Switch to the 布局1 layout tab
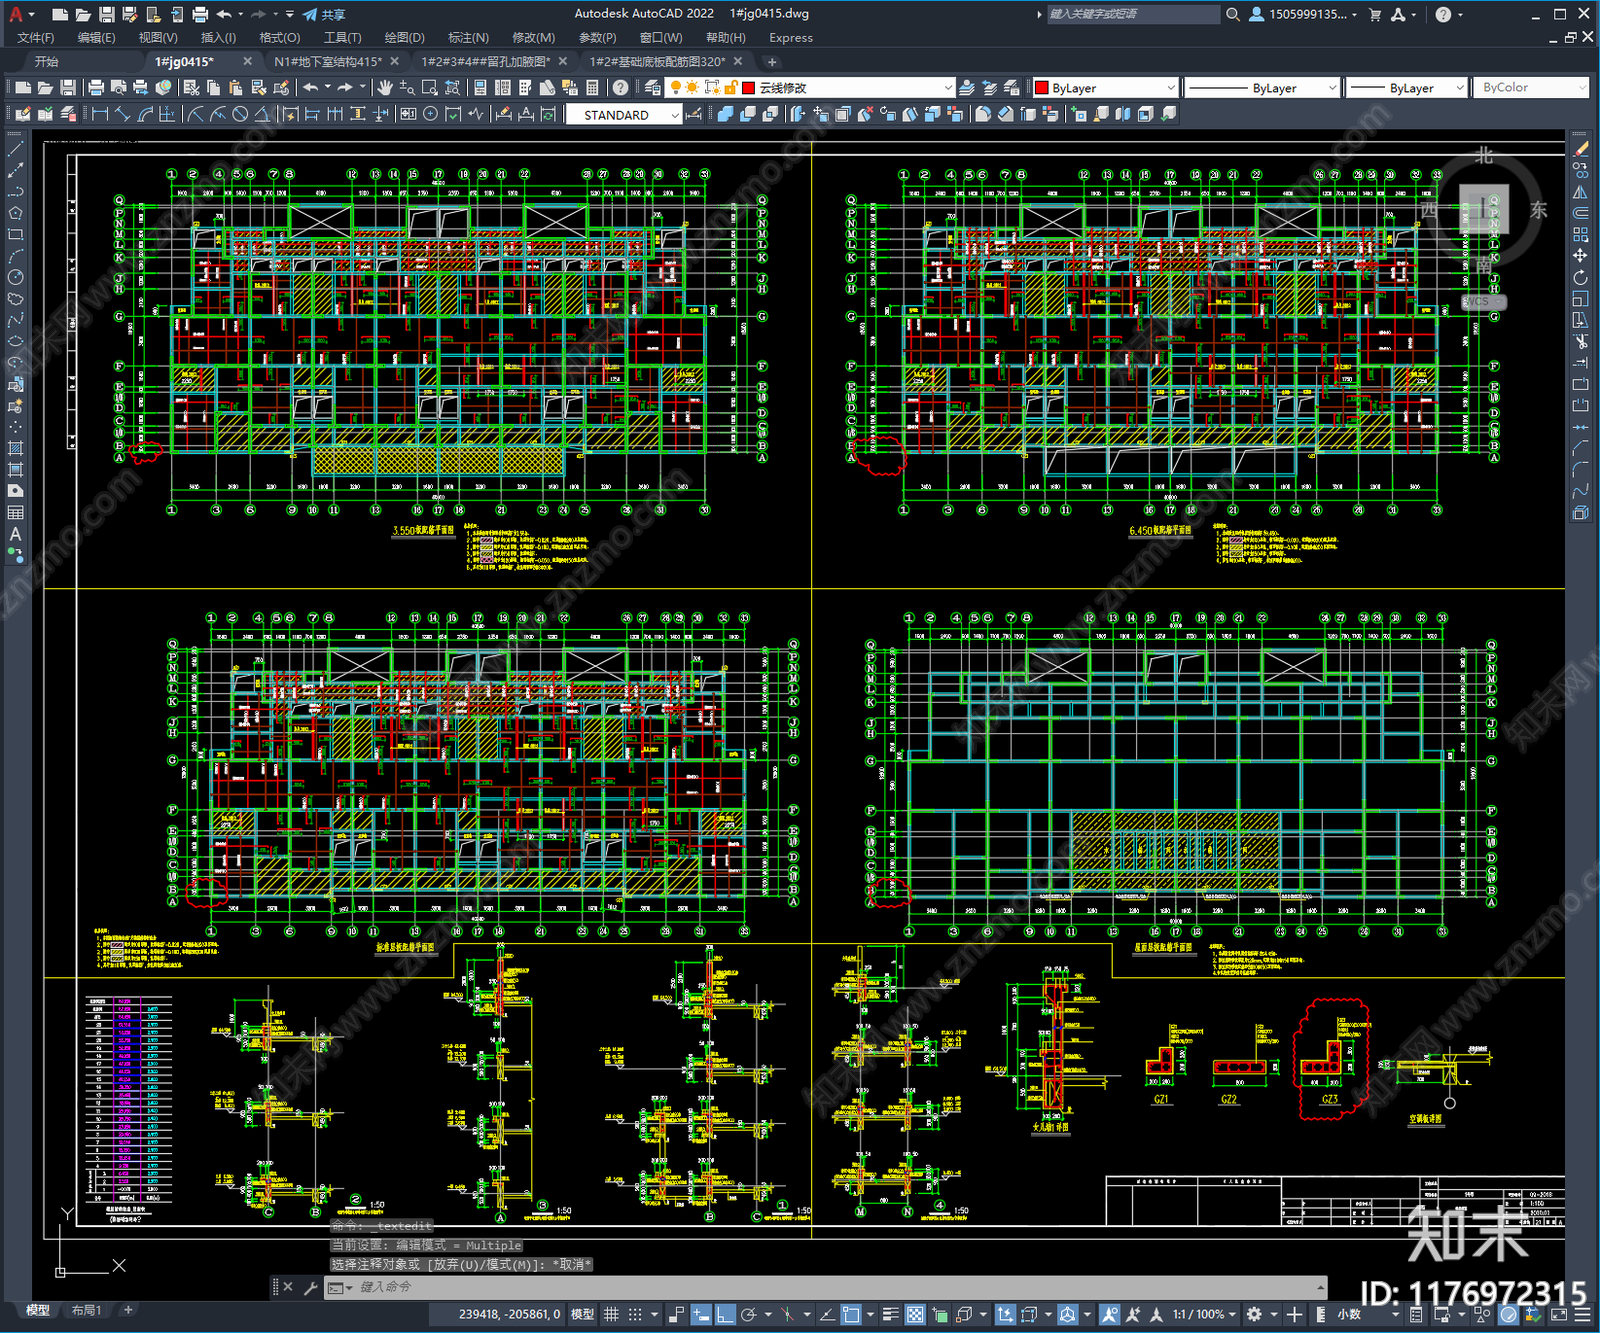 87,1310
